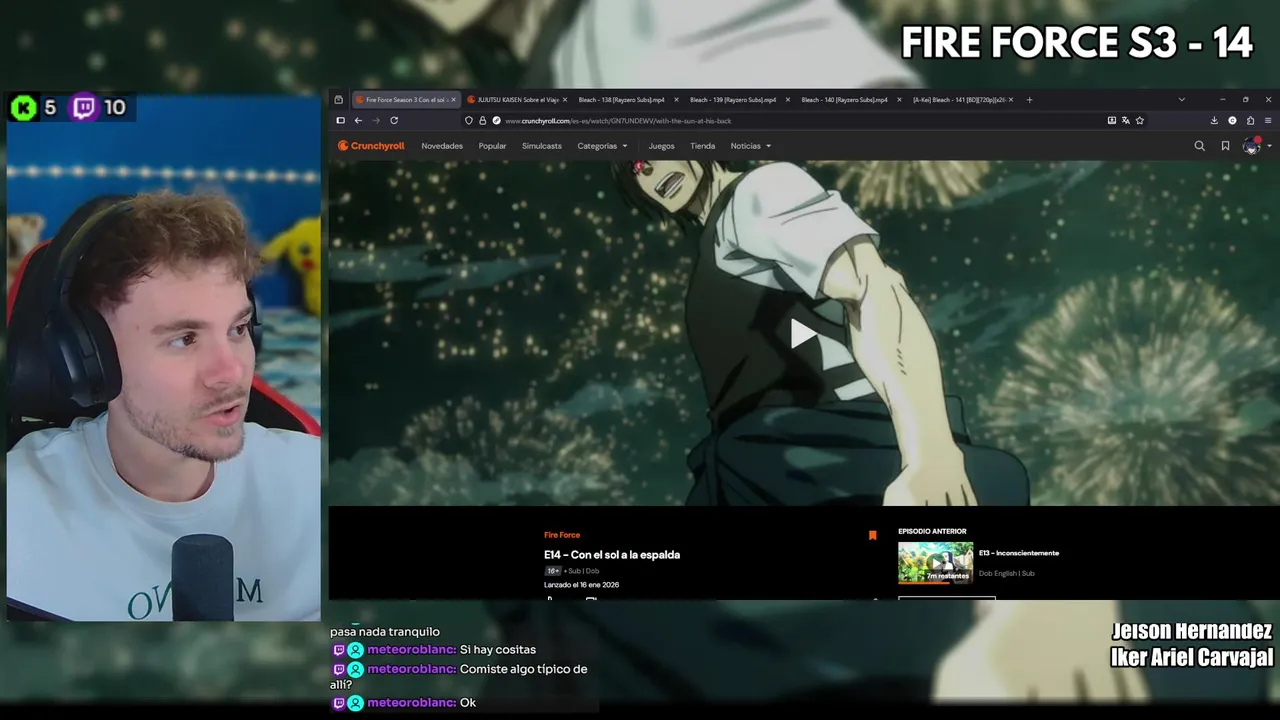This screenshot has width=1280, height=720.
Task: Open the Juegos link
Action: pos(661,146)
